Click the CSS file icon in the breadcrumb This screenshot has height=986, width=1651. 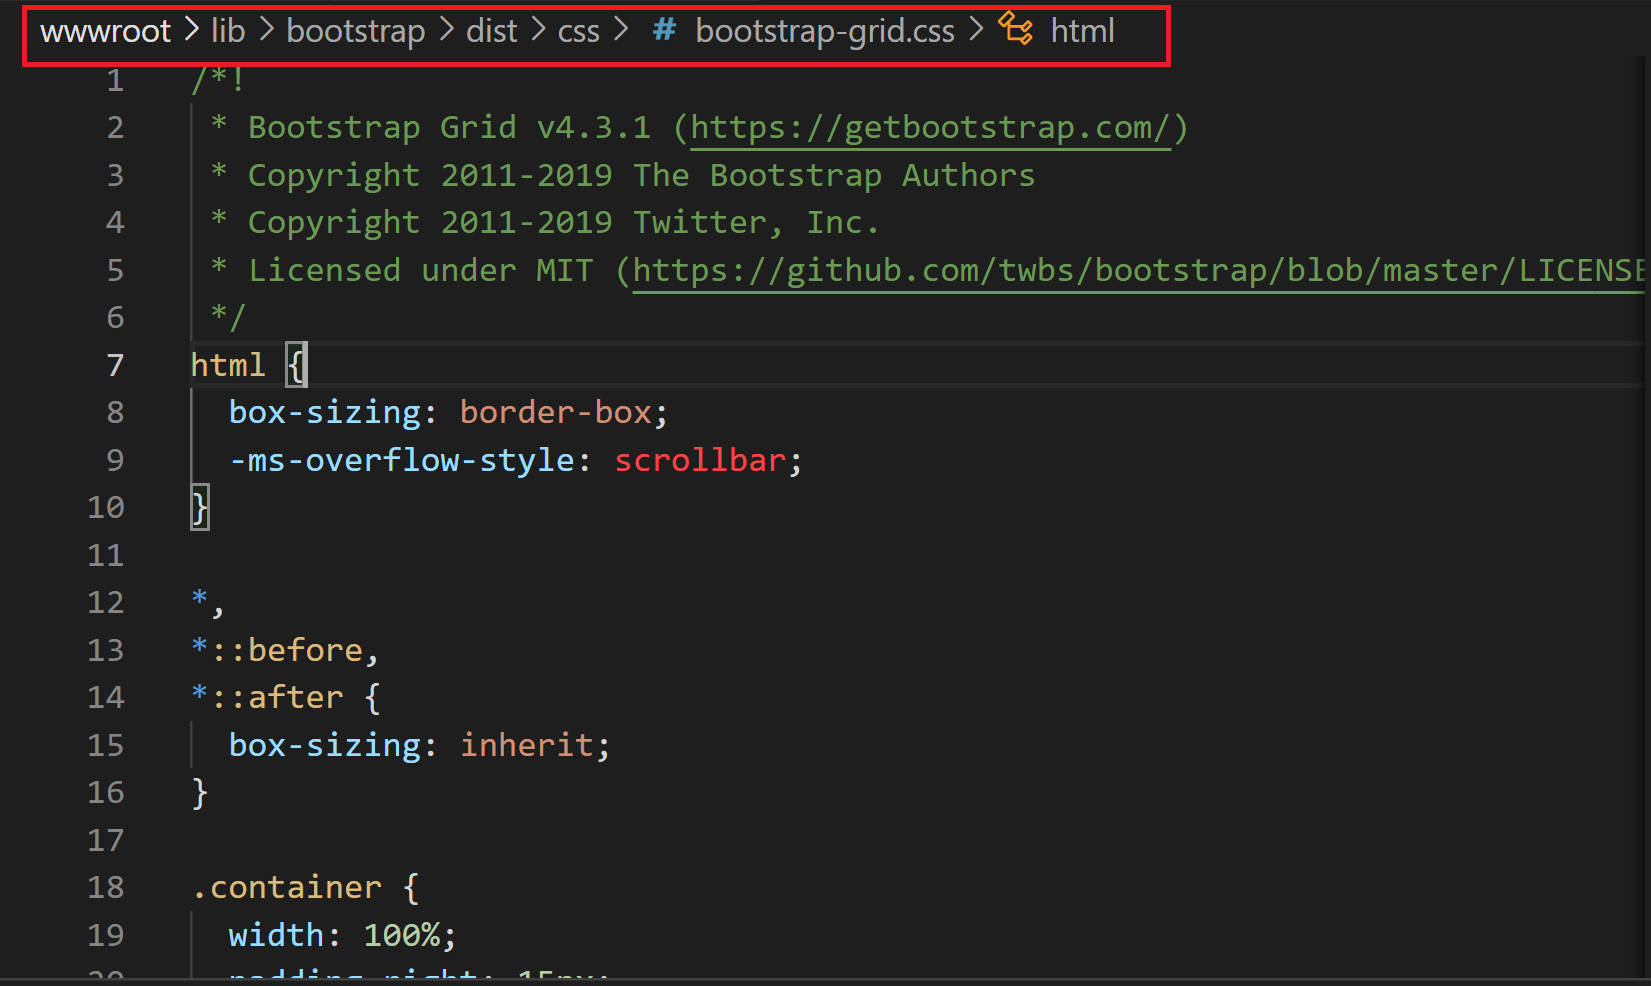[x=663, y=31]
